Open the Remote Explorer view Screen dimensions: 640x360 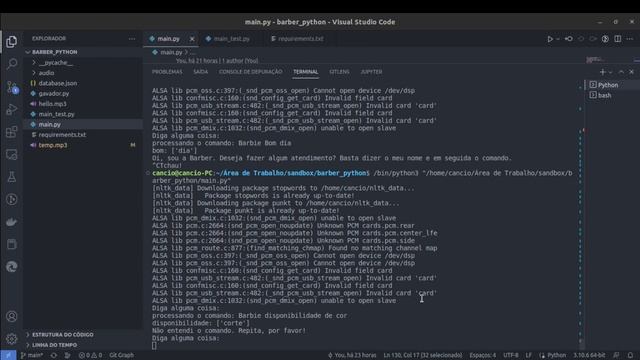[x=12, y=154]
